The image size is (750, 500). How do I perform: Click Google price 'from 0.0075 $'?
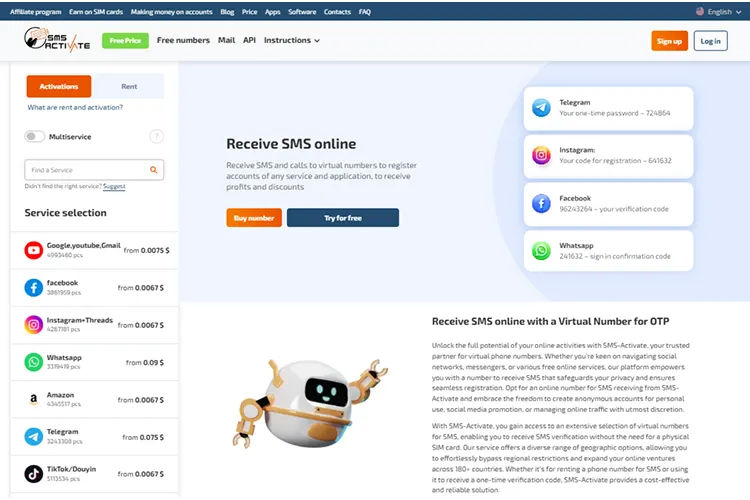pos(146,250)
